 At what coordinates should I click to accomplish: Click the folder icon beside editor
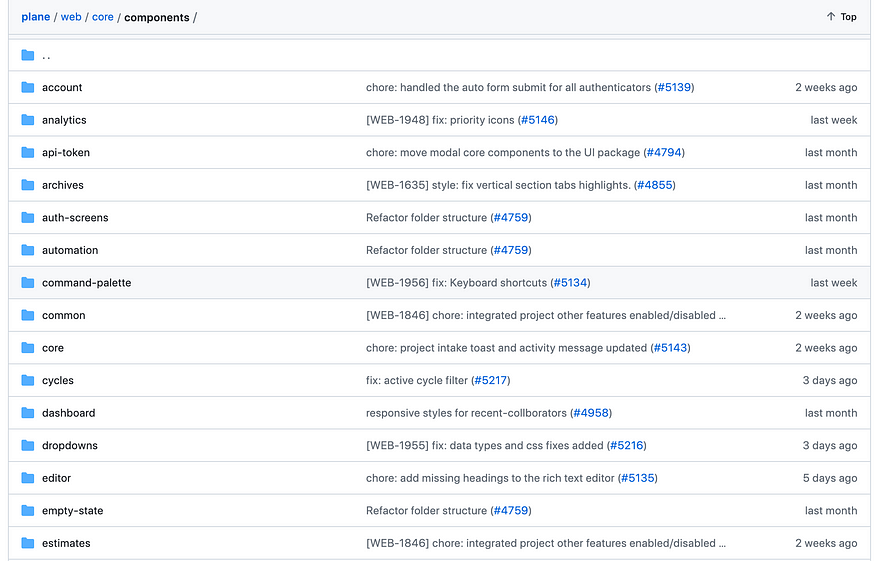(27, 478)
